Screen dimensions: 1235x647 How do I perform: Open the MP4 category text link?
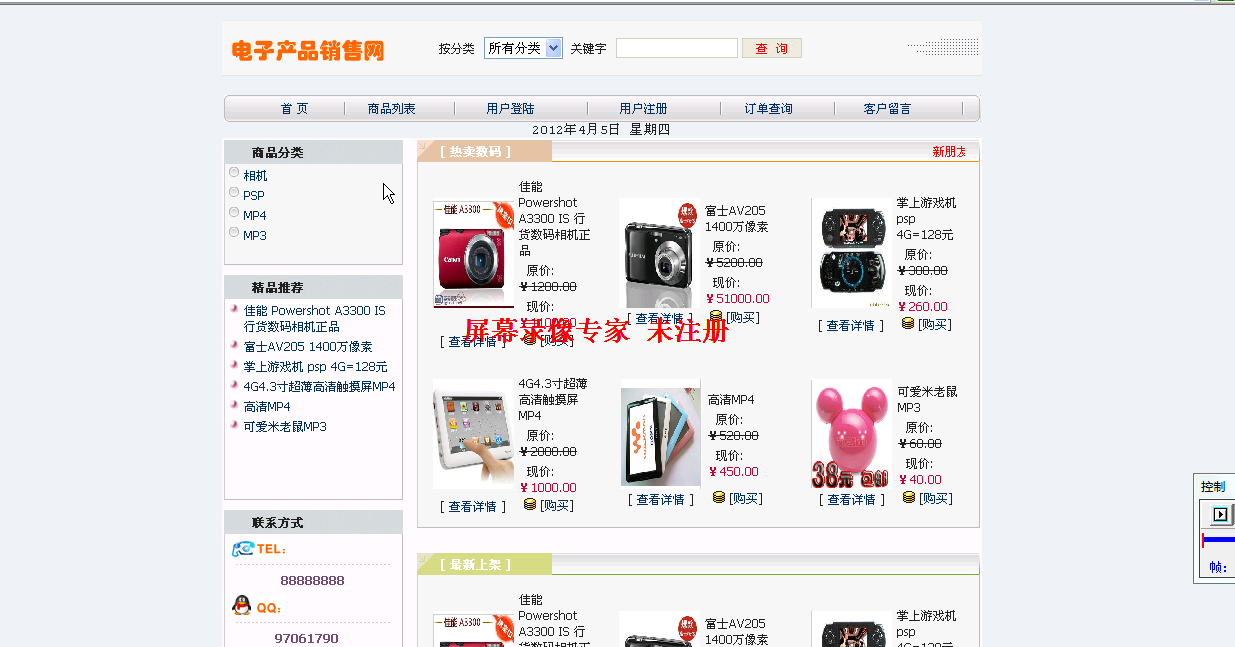pos(255,216)
